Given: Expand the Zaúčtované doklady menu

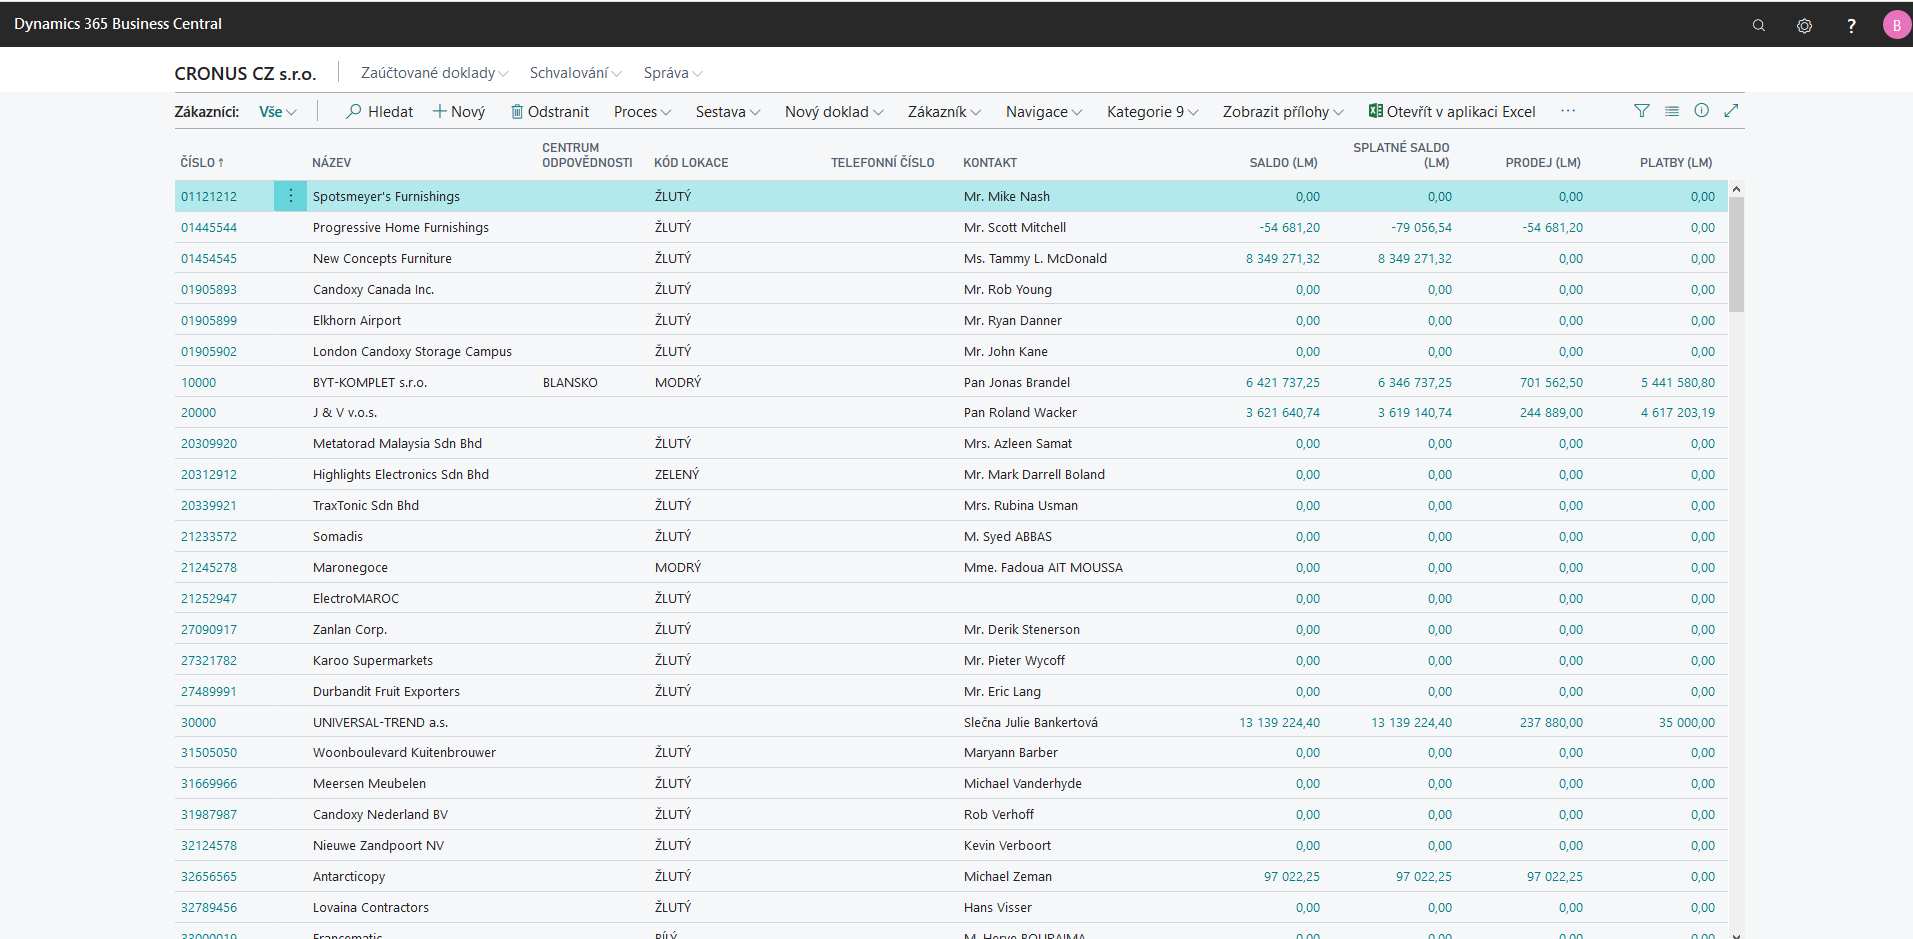Looking at the screenshot, I should point(435,73).
